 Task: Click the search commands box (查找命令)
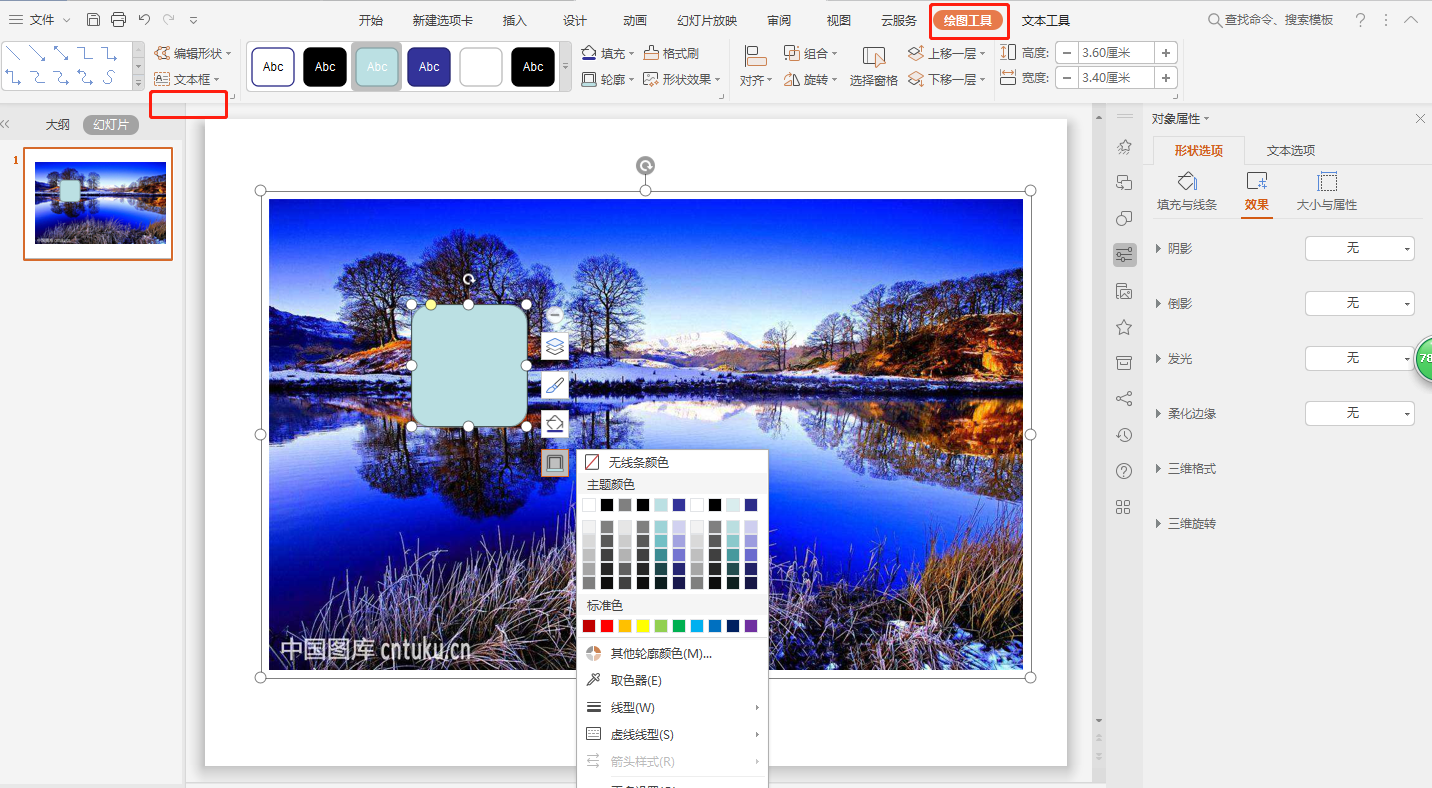[1271, 20]
